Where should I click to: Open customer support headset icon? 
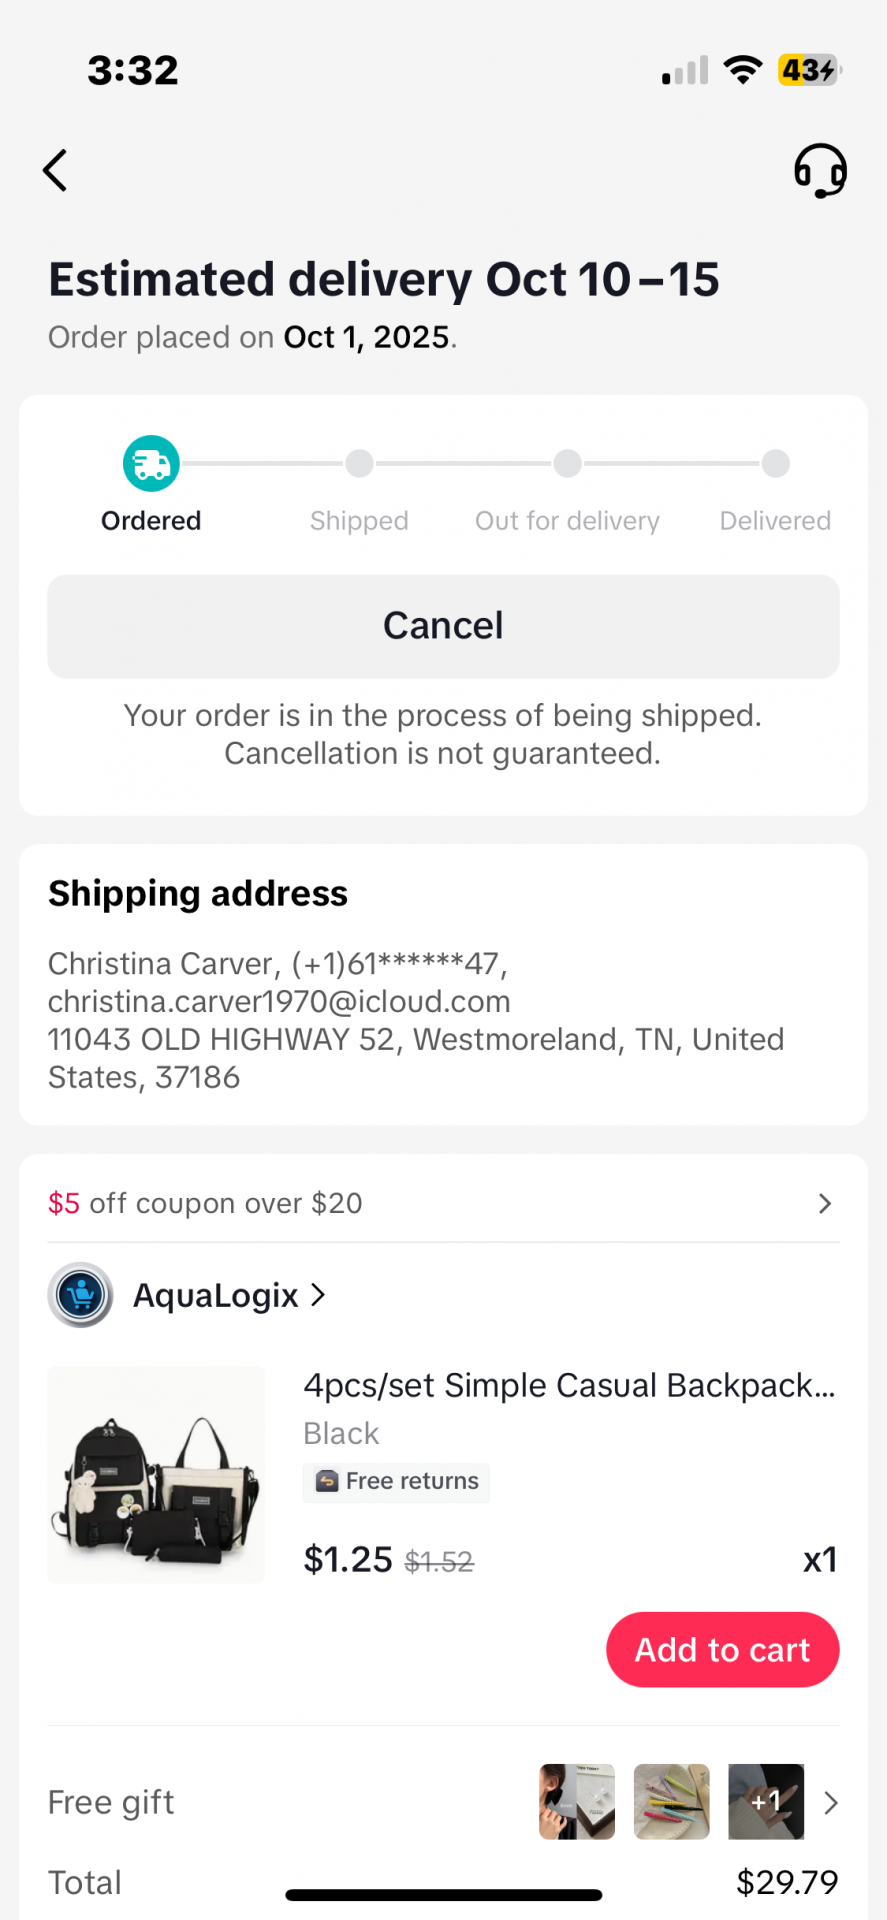(820, 170)
